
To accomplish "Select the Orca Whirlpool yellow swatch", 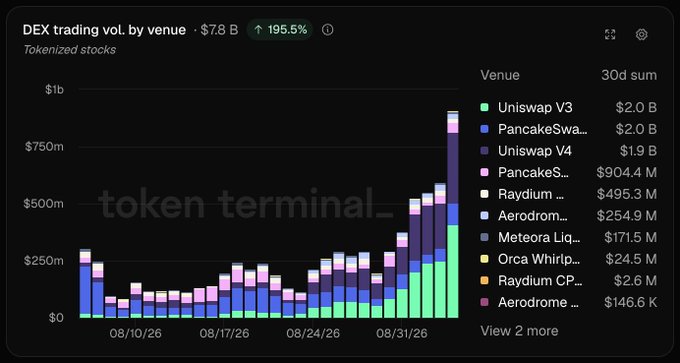I will tap(484, 259).
